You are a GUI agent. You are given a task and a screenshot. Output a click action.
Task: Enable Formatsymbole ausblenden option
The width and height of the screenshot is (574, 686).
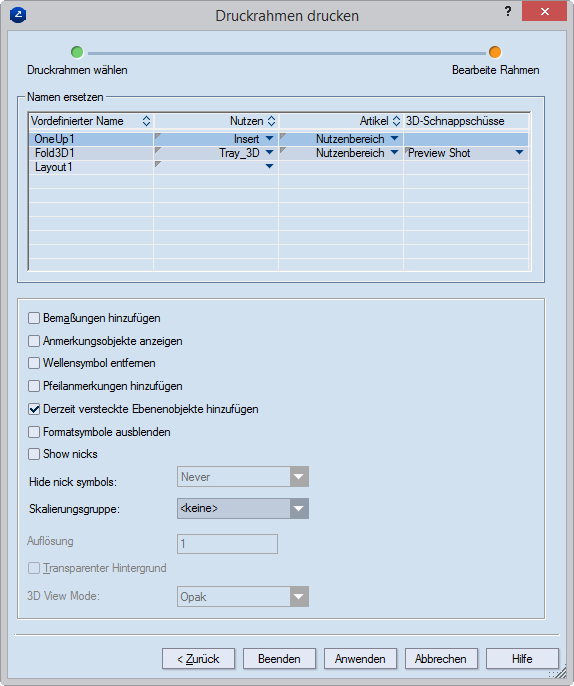[34, 432]
